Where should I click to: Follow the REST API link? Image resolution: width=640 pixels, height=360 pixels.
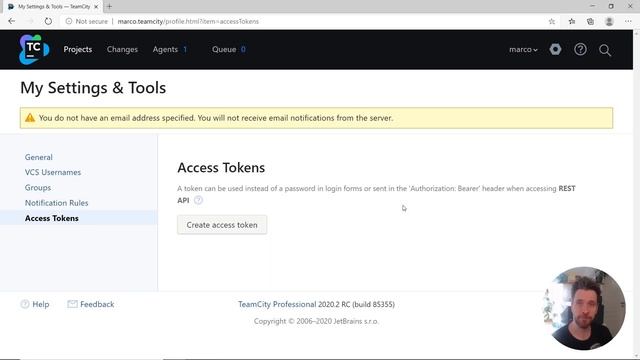pos(567,189)
